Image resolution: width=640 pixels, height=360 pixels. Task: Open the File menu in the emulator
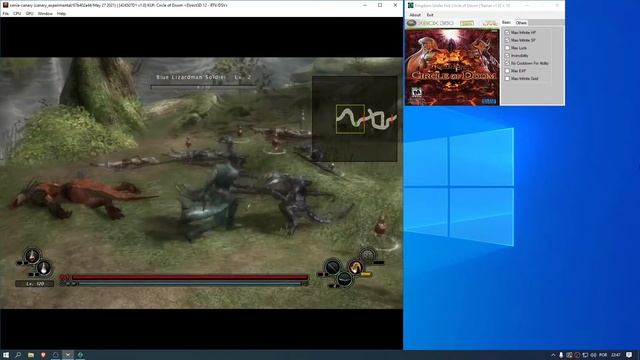tap(5, 13)
